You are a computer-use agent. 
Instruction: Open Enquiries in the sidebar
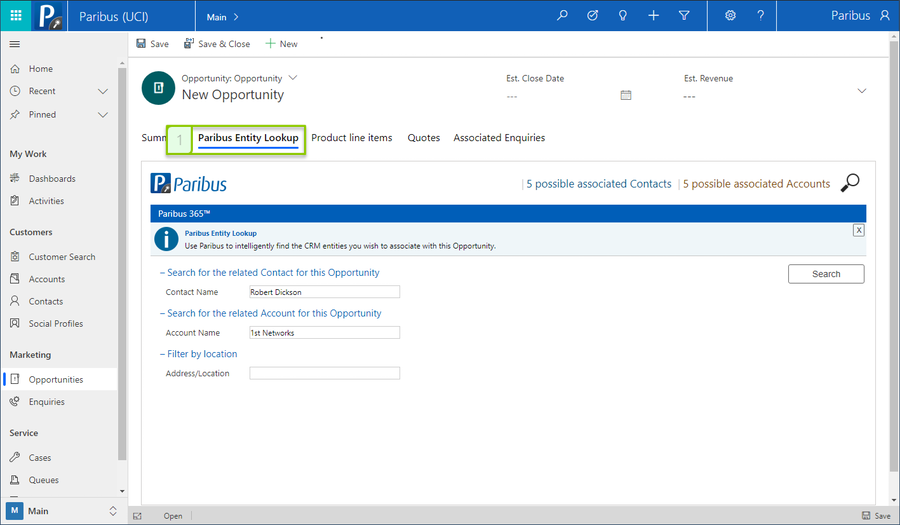[46, 402]
